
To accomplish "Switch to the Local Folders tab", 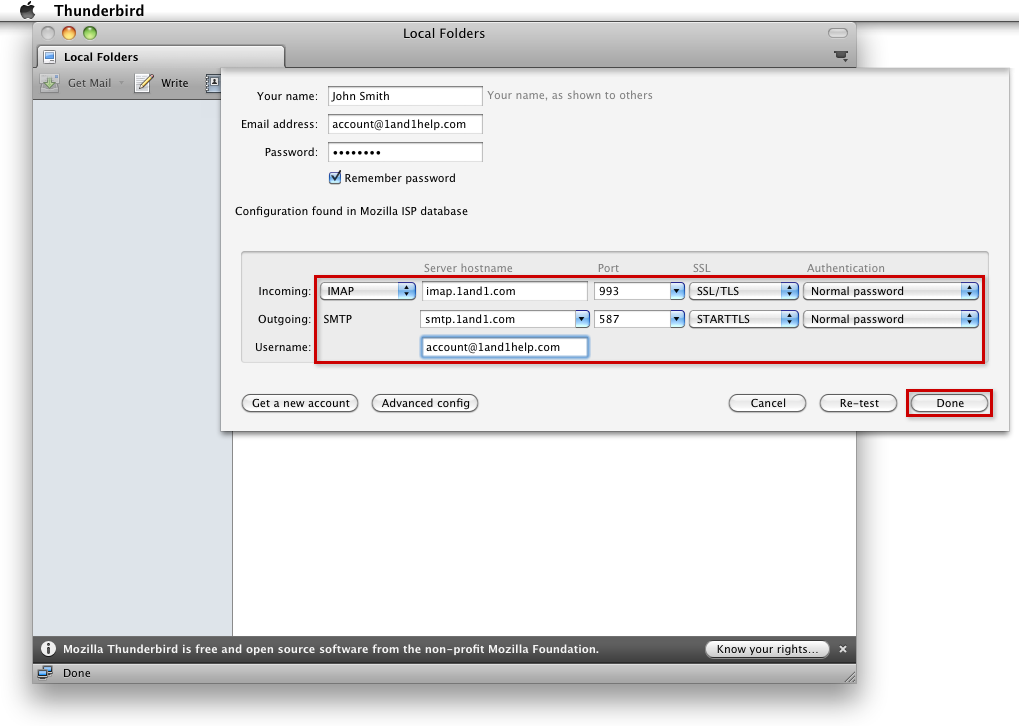I will click(x=161, y=57).
